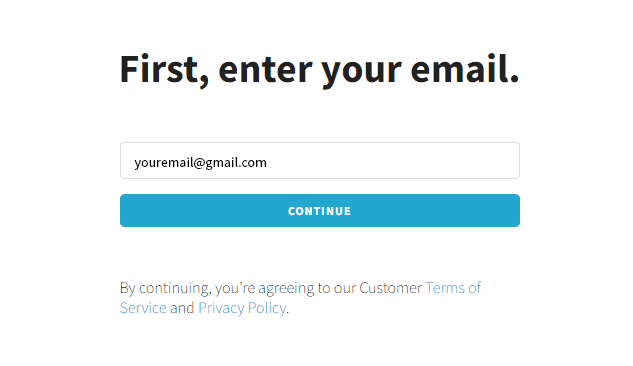
Task: Submit the email with the Continue button
Action: pos(320,210)
